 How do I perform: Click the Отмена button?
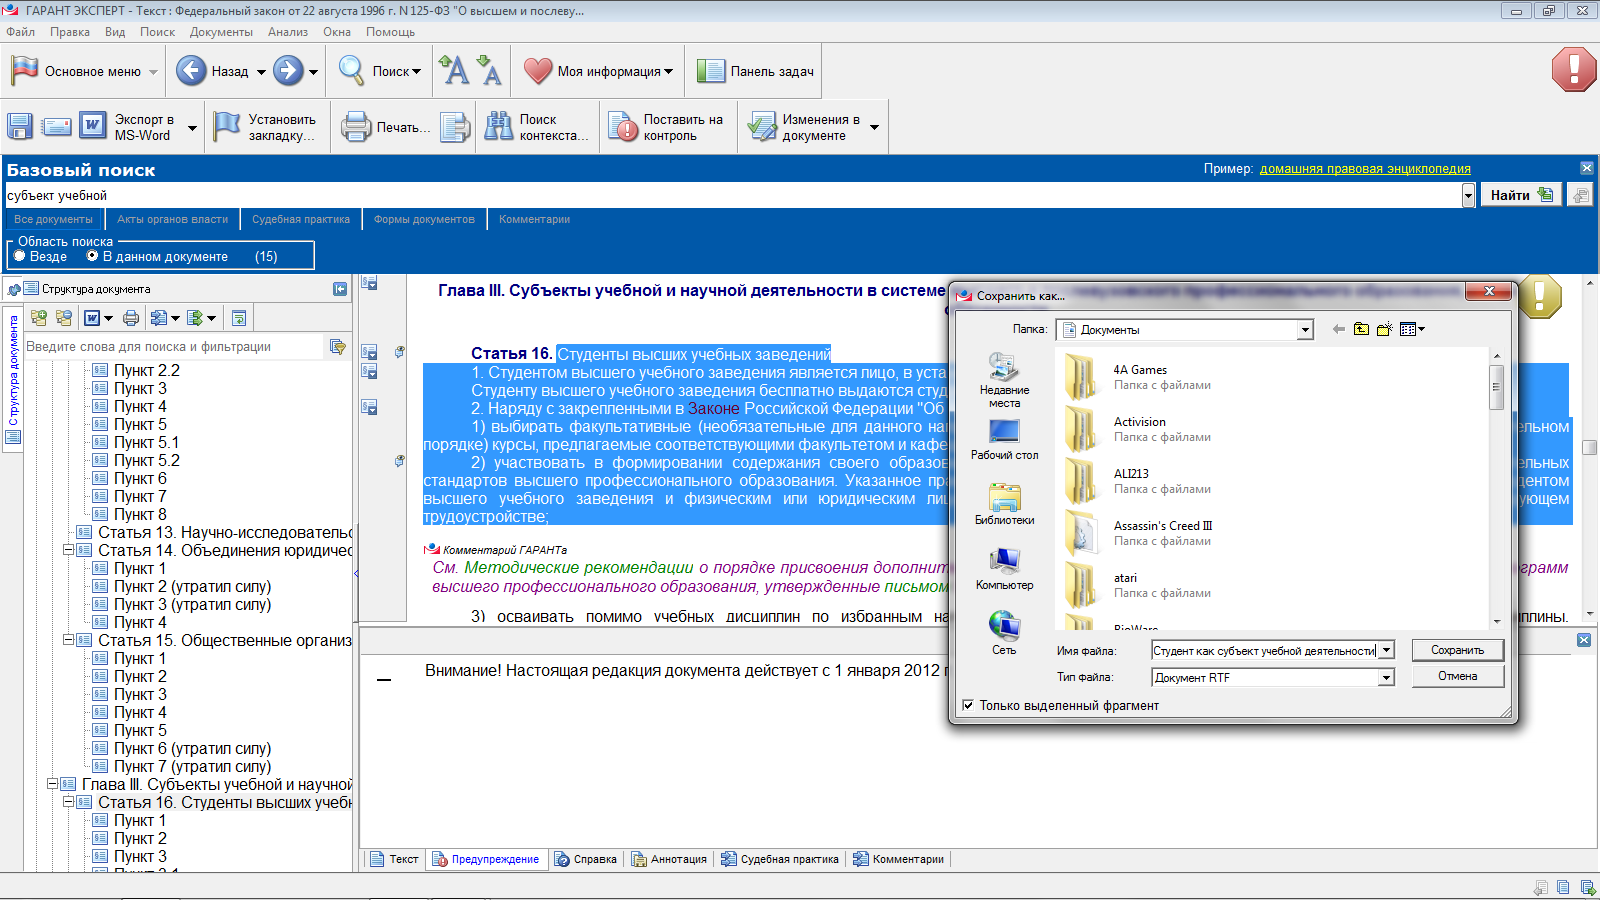coord(1457,676)
